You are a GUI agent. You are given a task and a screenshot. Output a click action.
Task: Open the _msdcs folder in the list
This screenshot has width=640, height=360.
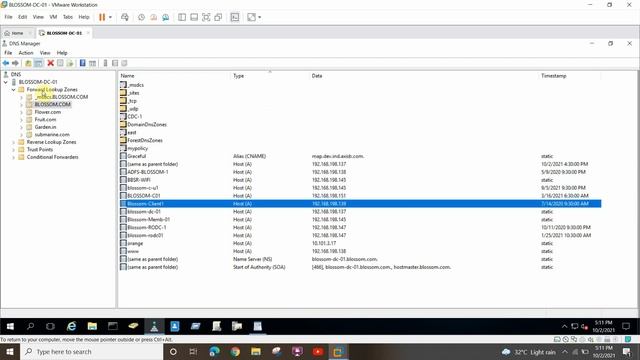tap(136, 85)
